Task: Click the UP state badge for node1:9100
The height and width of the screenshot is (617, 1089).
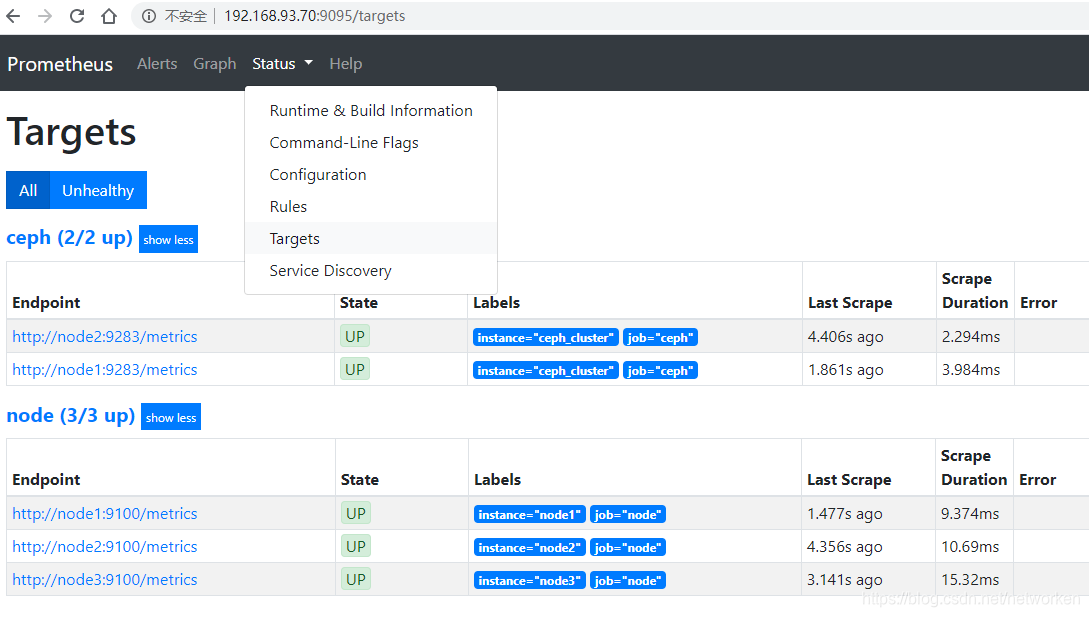Action: coord(356,513)
